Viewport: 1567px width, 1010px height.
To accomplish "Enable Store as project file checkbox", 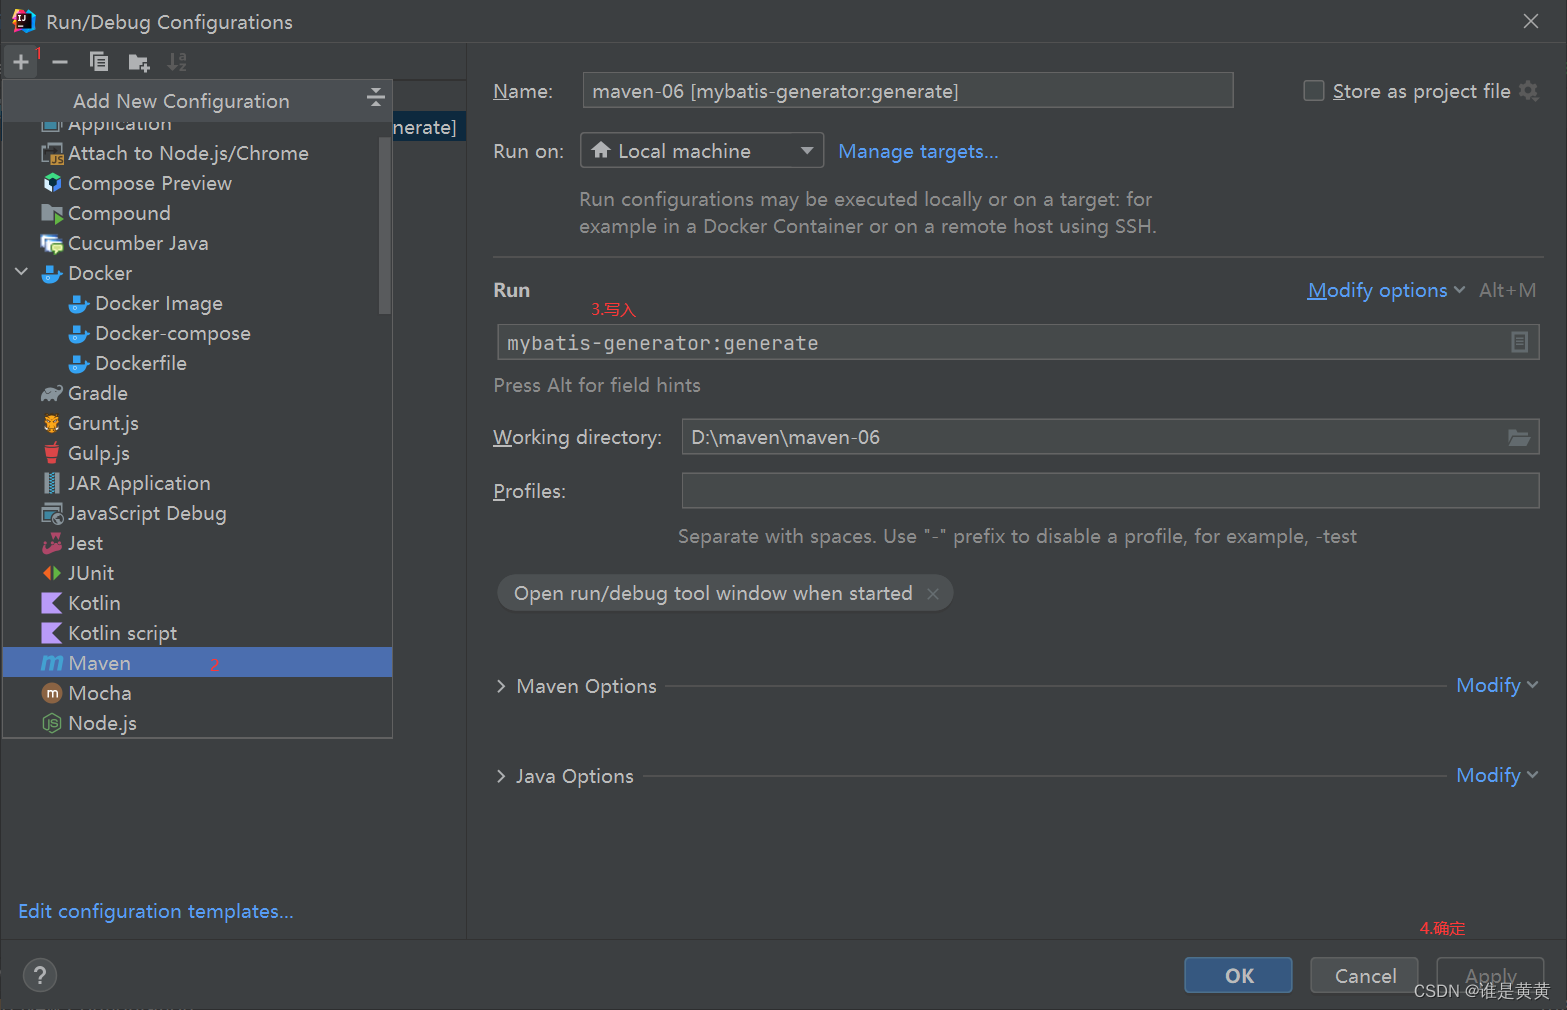I will coord(1314,91).
